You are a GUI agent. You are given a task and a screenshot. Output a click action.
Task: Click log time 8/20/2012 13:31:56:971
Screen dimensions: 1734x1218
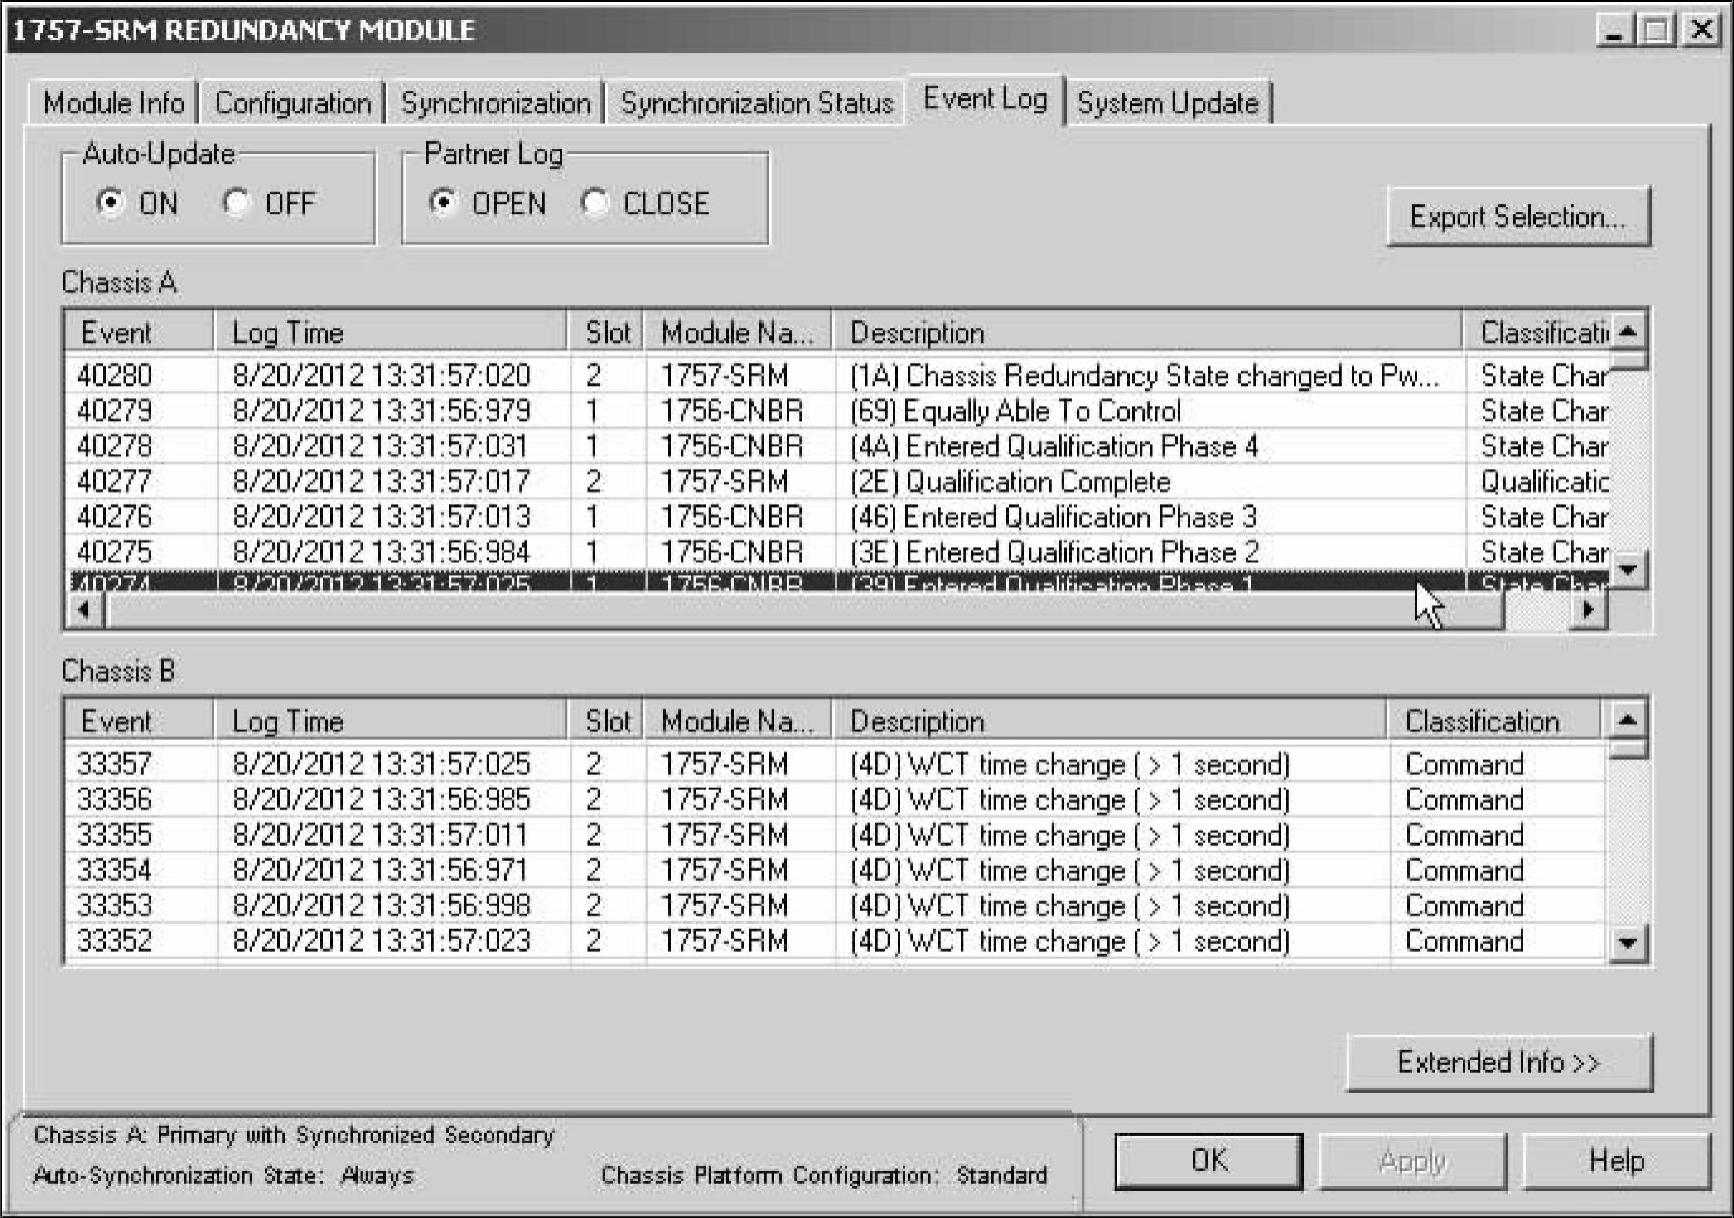(381, 870)
